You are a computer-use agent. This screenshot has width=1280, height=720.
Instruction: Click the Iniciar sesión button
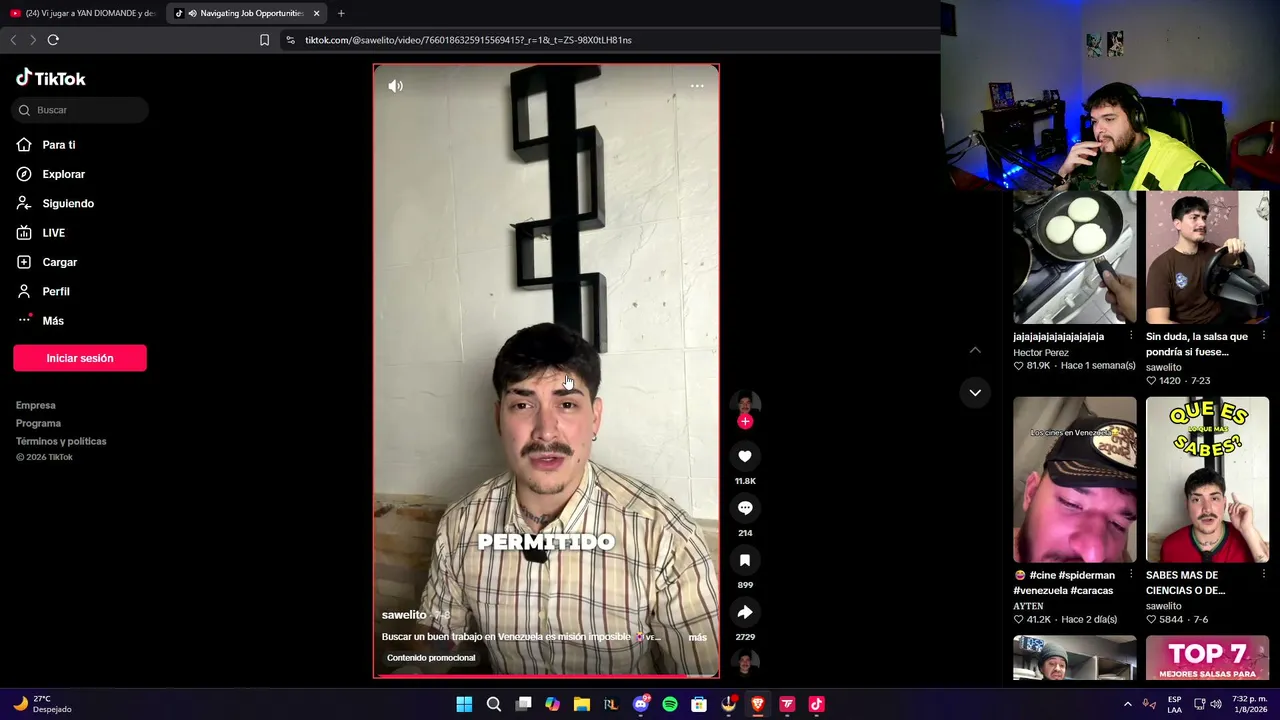pos(80,358)
